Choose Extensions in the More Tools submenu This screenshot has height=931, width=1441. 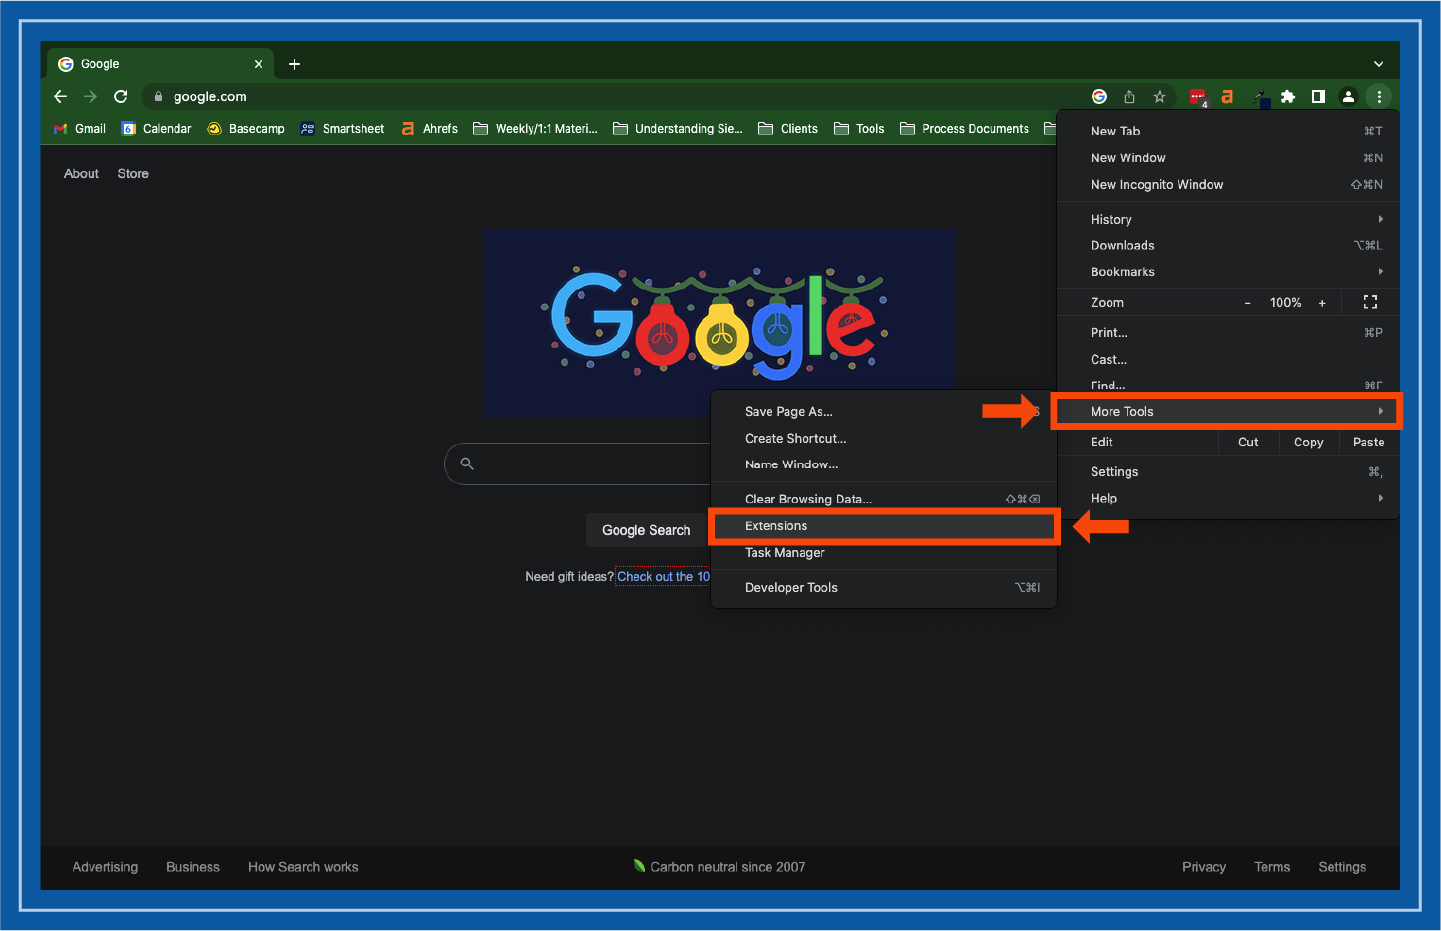pyautogui.click(x=884, y=526)
